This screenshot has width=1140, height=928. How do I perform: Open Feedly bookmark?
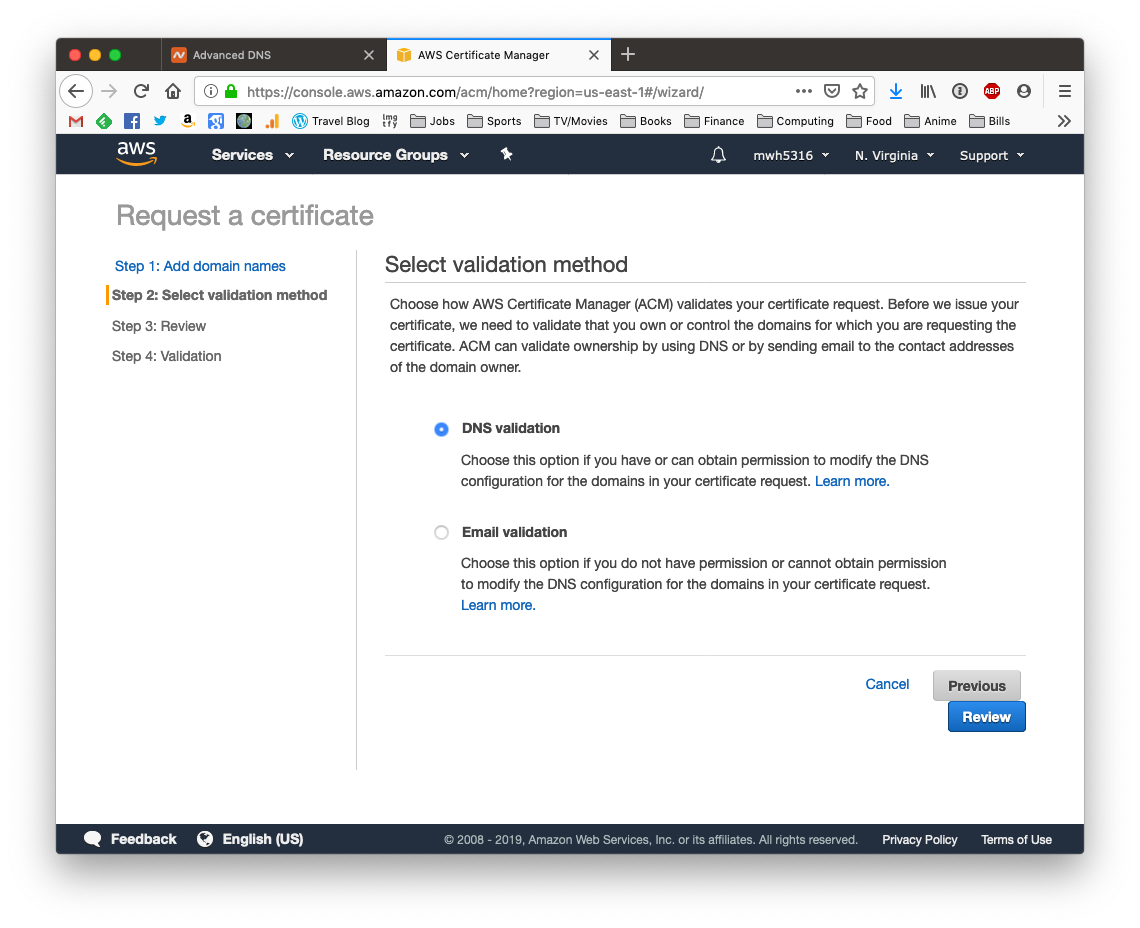point(104,121)
